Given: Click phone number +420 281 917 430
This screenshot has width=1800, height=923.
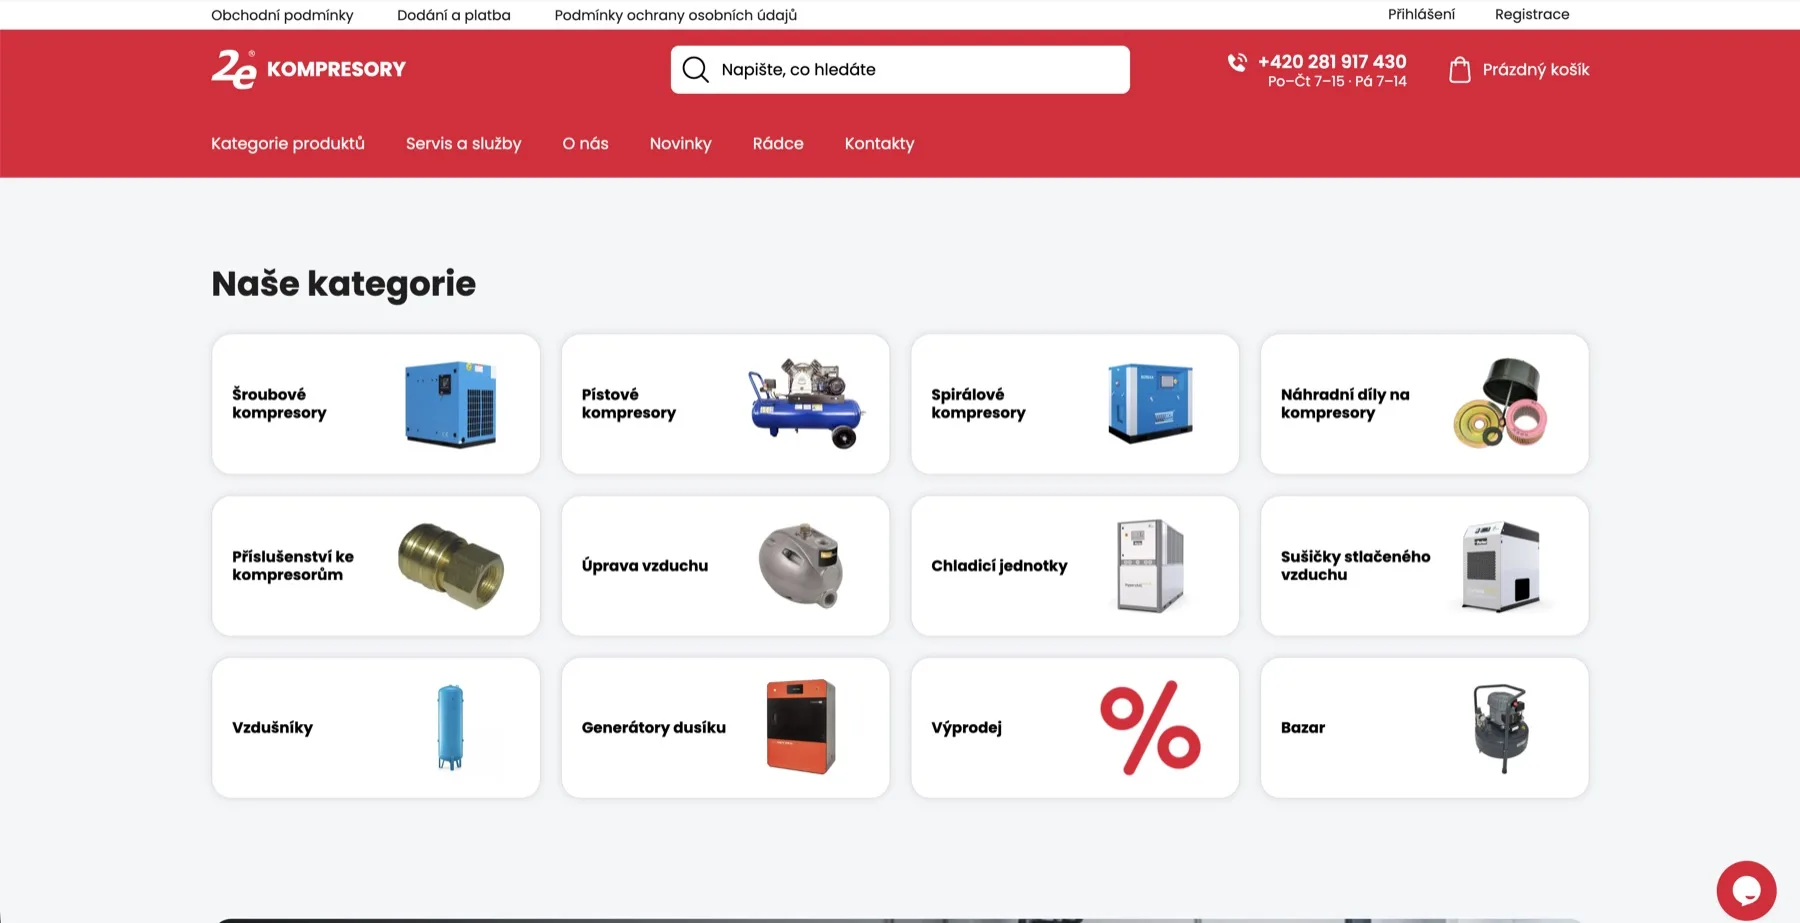Looking at the screenshot, I should pyautogui.click(x=1332, y=61).
